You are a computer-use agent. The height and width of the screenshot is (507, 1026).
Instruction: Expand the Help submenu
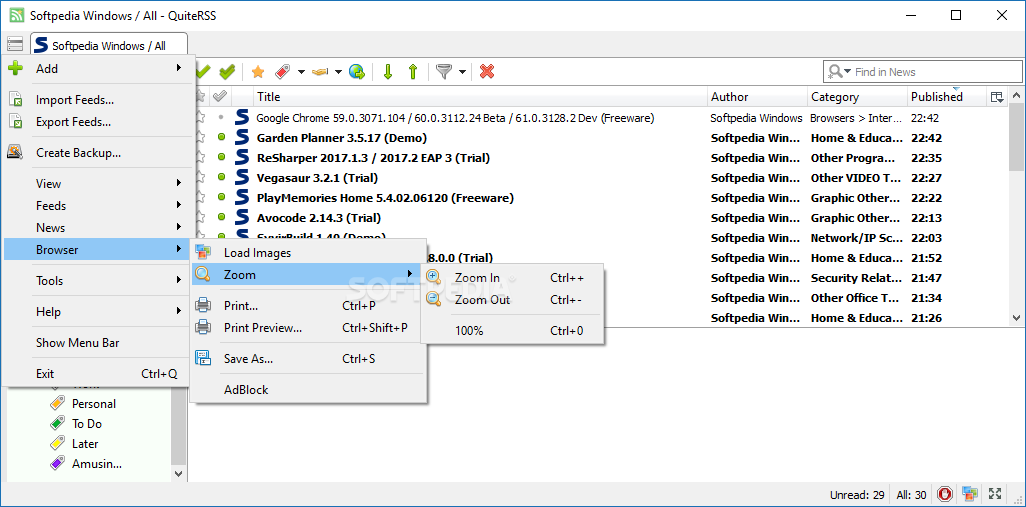[x=179, y=311]
